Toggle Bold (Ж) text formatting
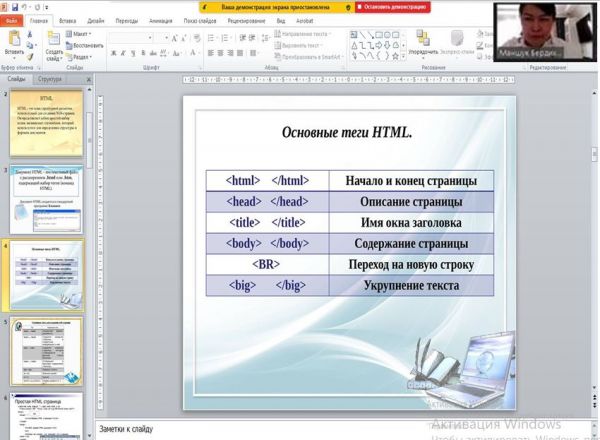 [x=113, y=52]
